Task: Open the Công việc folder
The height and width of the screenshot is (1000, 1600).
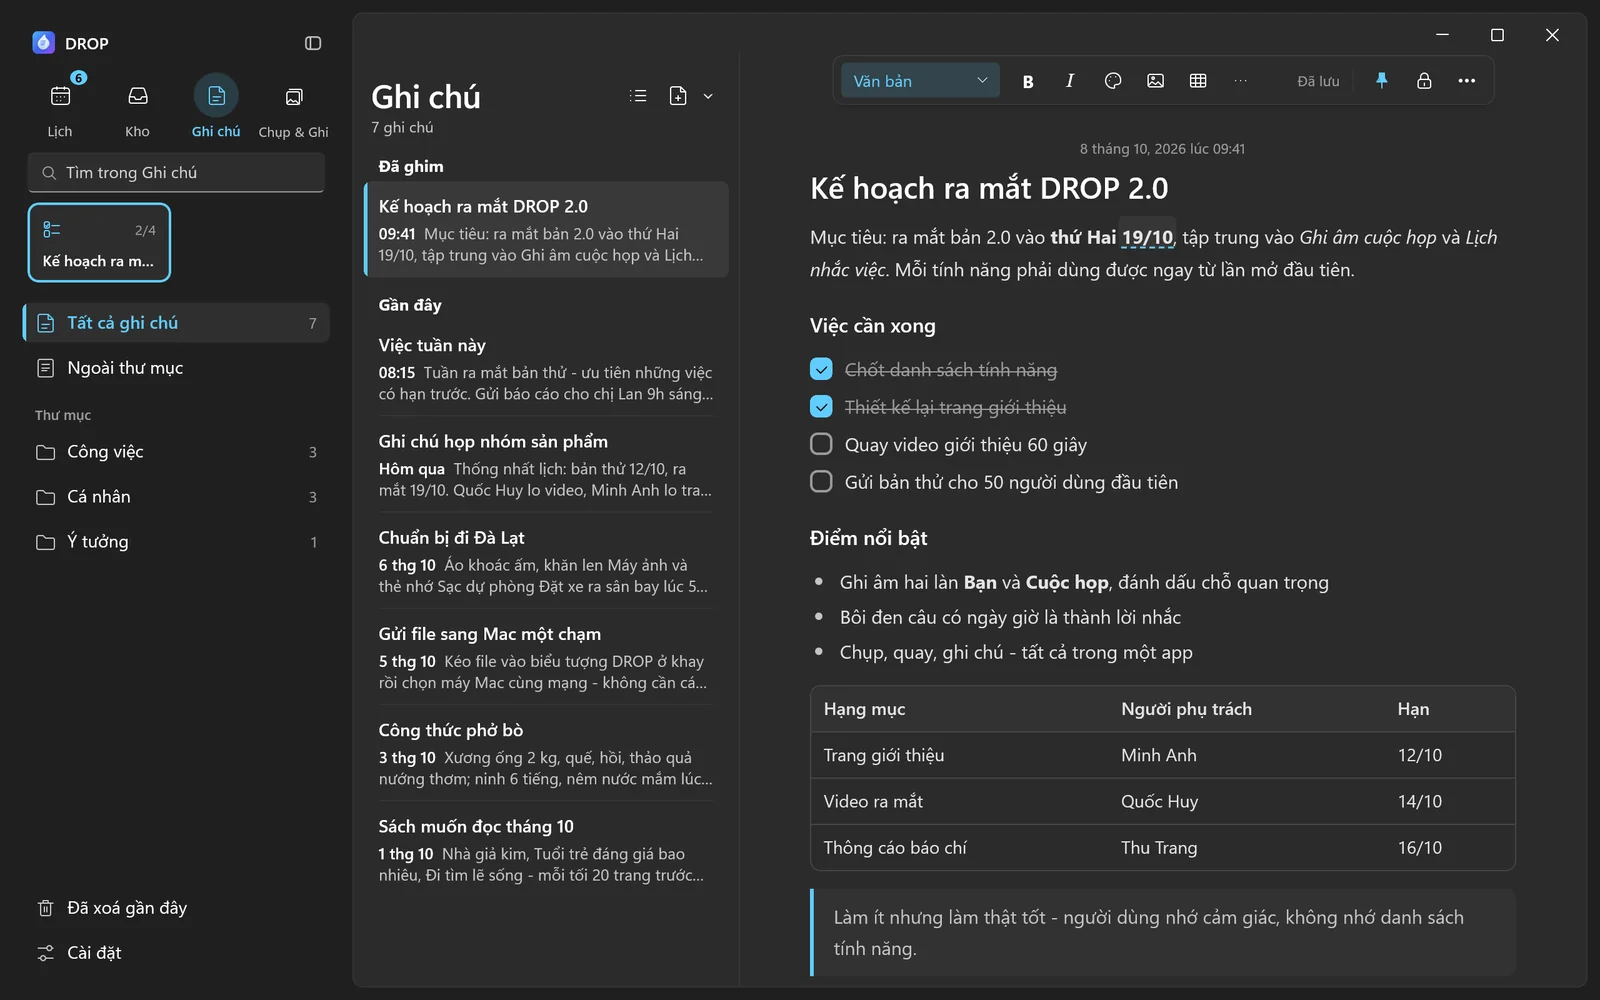Action: pyautogui.click(x=176, y=452)
